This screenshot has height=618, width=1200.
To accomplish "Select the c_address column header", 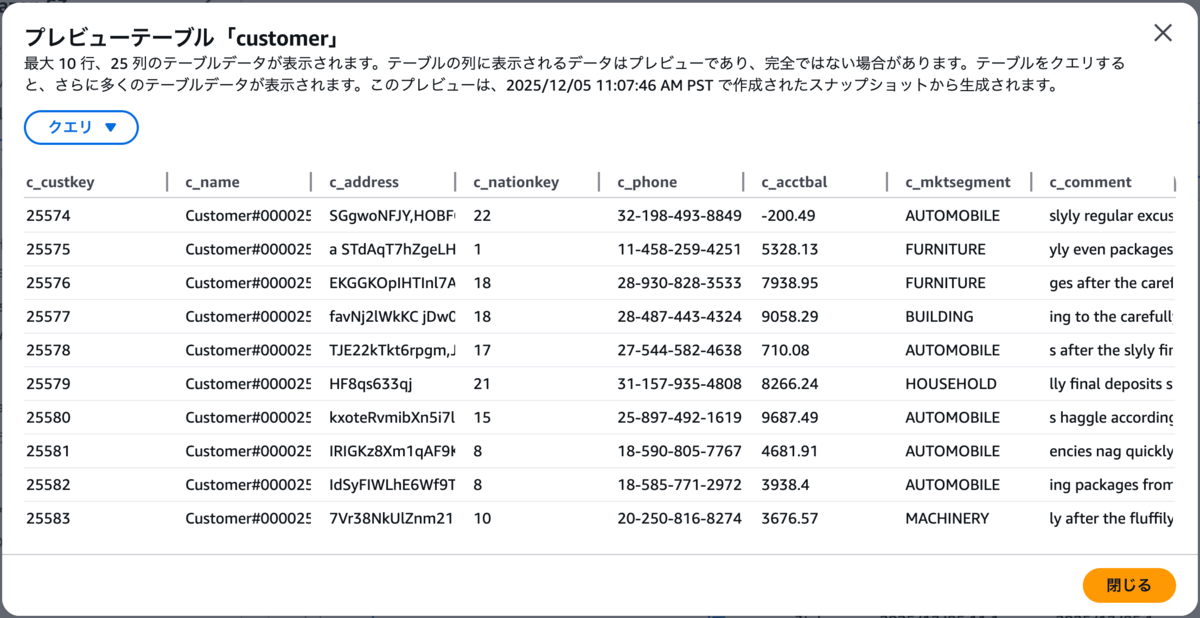I will pyautogui.click(x=364, y=182).
